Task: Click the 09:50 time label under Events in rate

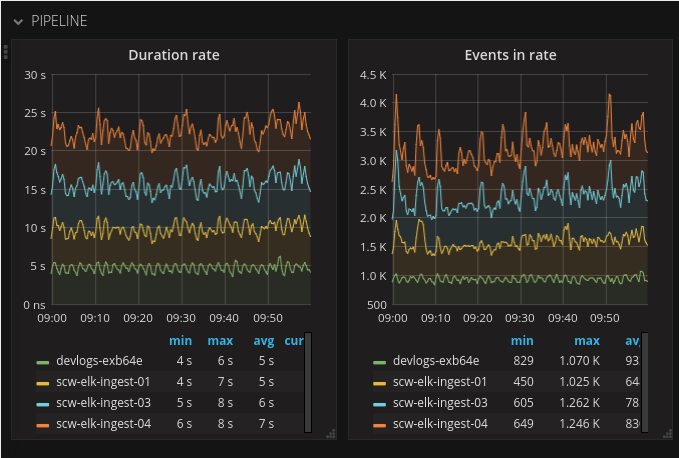Action: click(x=605, y=318)
